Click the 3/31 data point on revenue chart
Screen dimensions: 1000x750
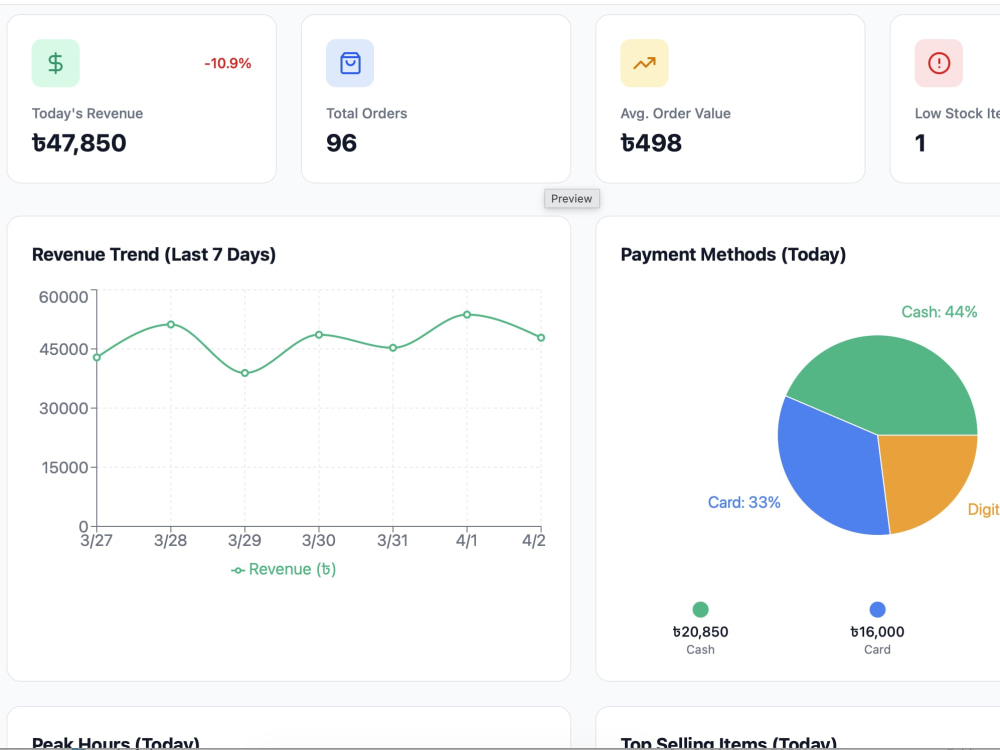pyautogui.click(x=393, y=348)
